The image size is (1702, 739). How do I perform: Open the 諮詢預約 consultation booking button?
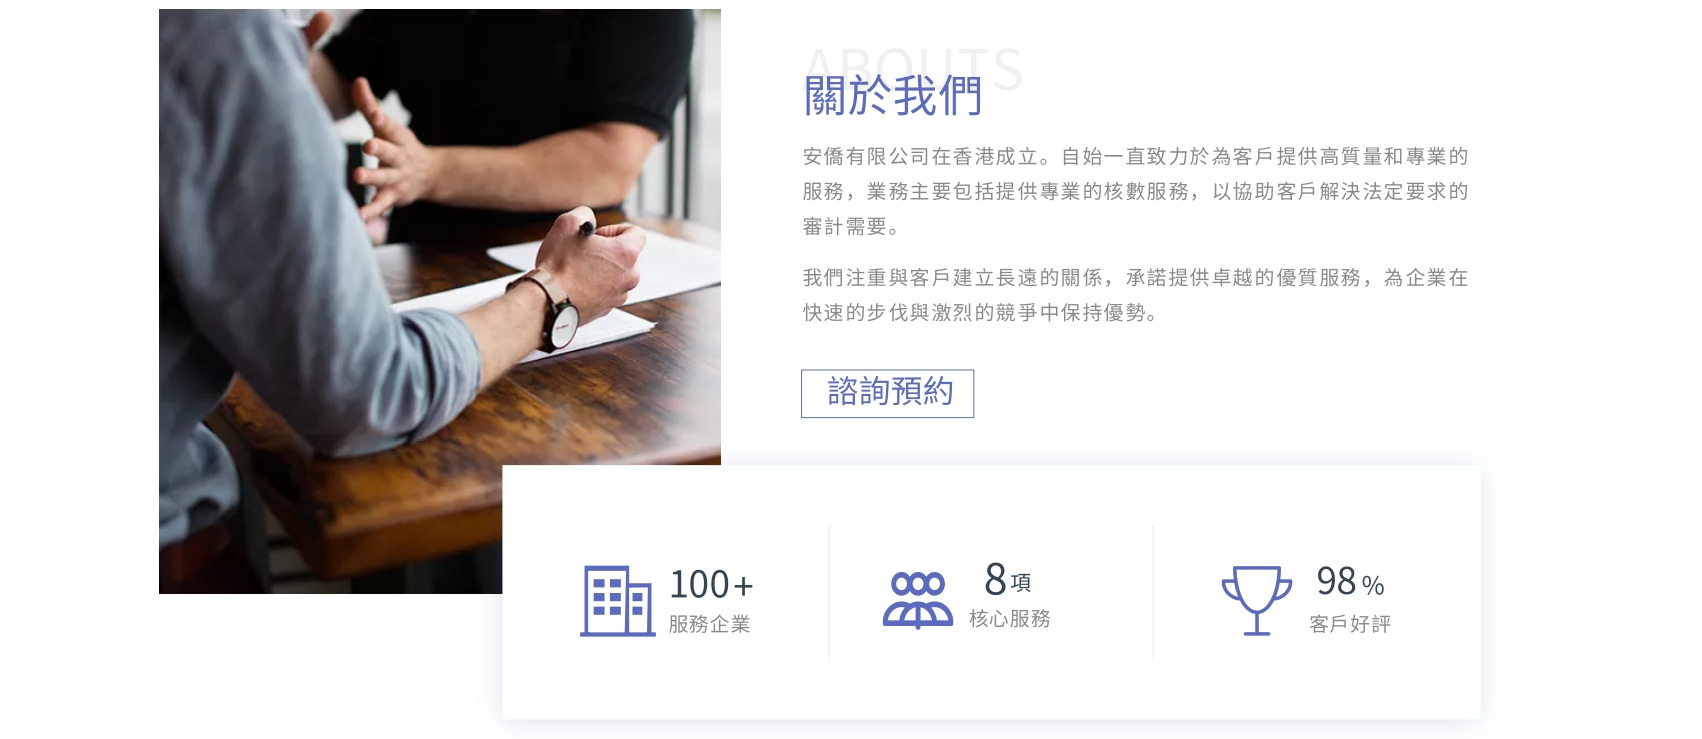pos(888,393)
